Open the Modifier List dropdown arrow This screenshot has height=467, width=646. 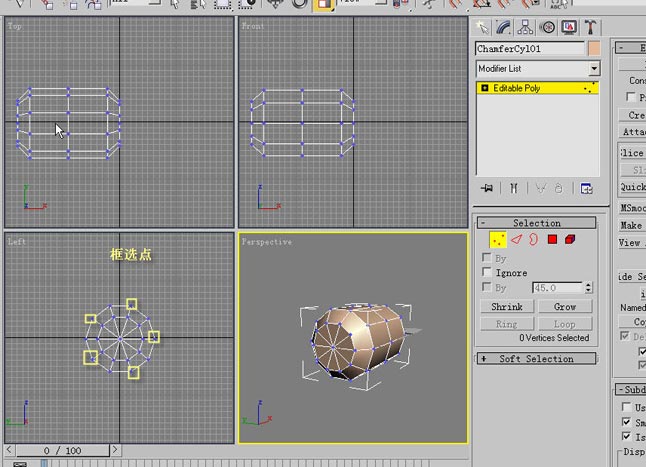(x=594, y=68)
